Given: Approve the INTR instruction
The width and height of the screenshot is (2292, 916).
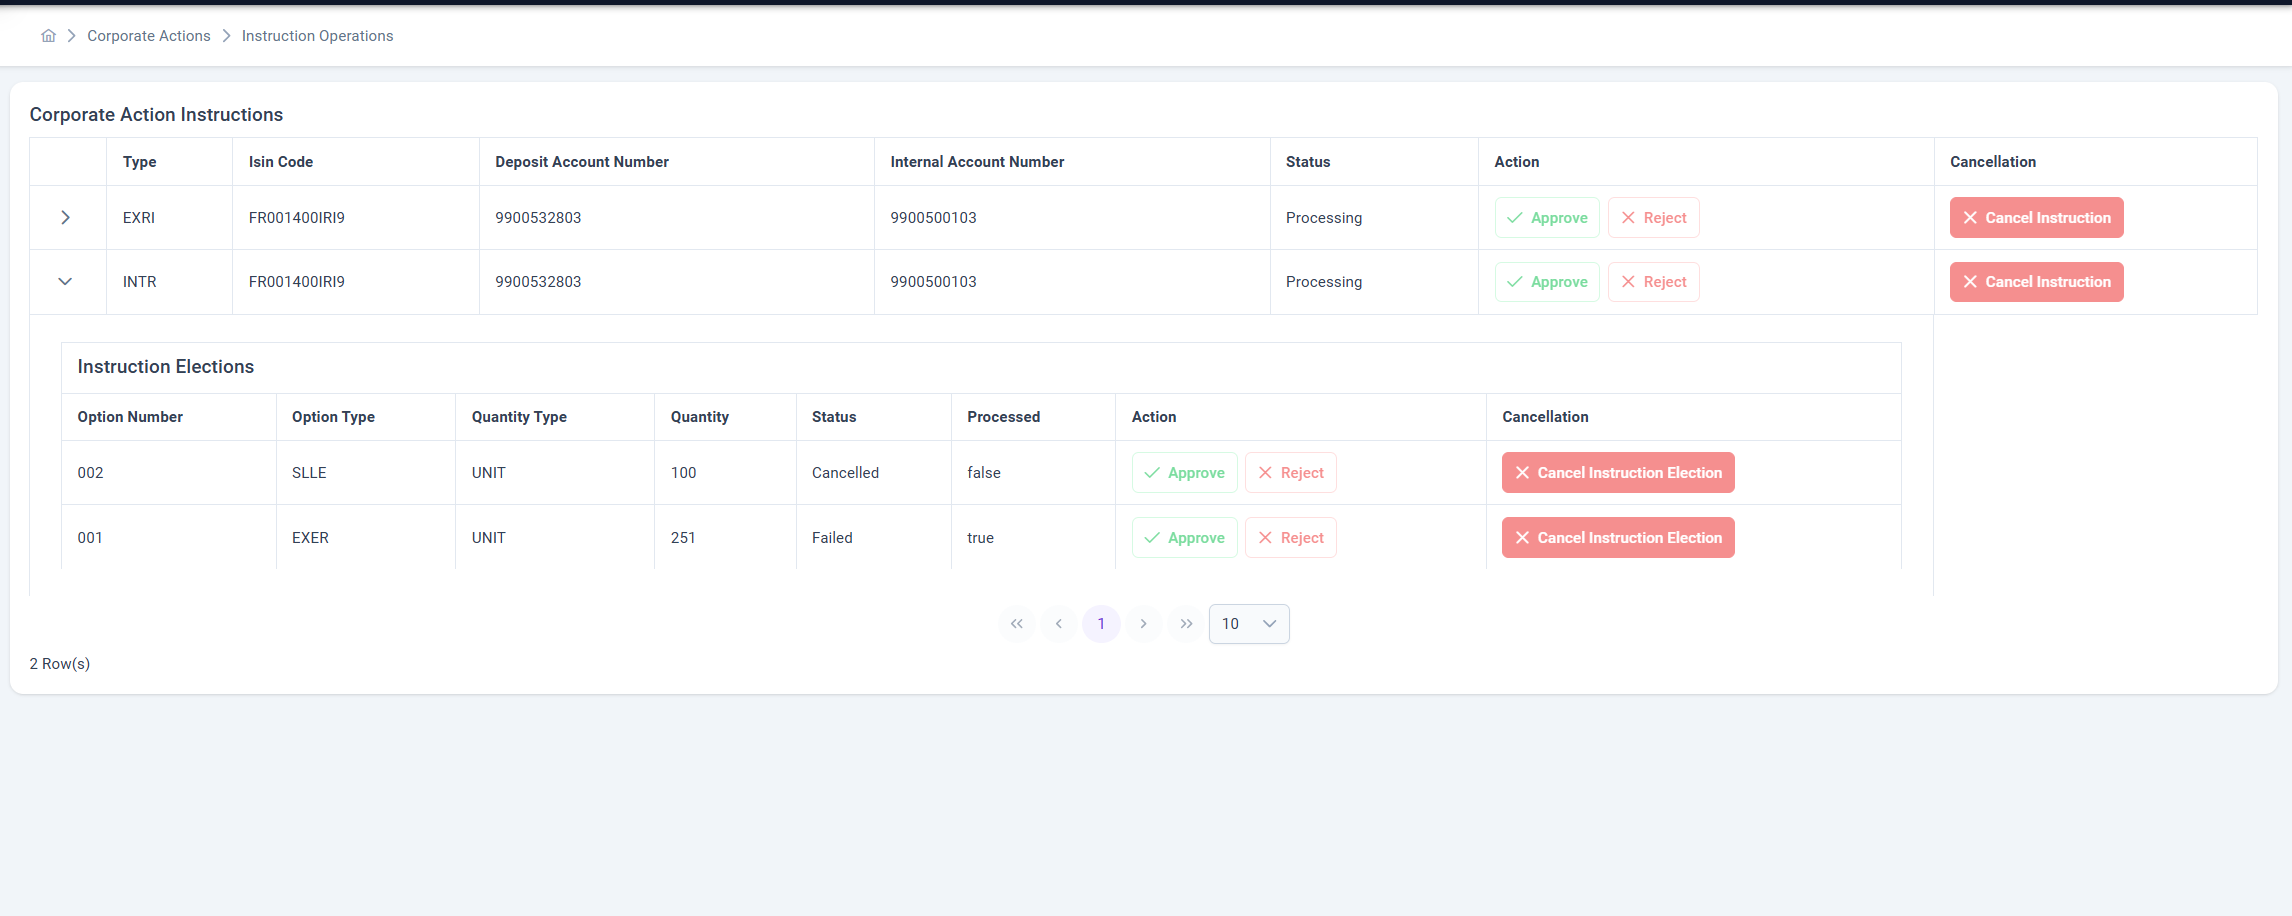Looking at the screenshot, I should [x=1547, y=281].
